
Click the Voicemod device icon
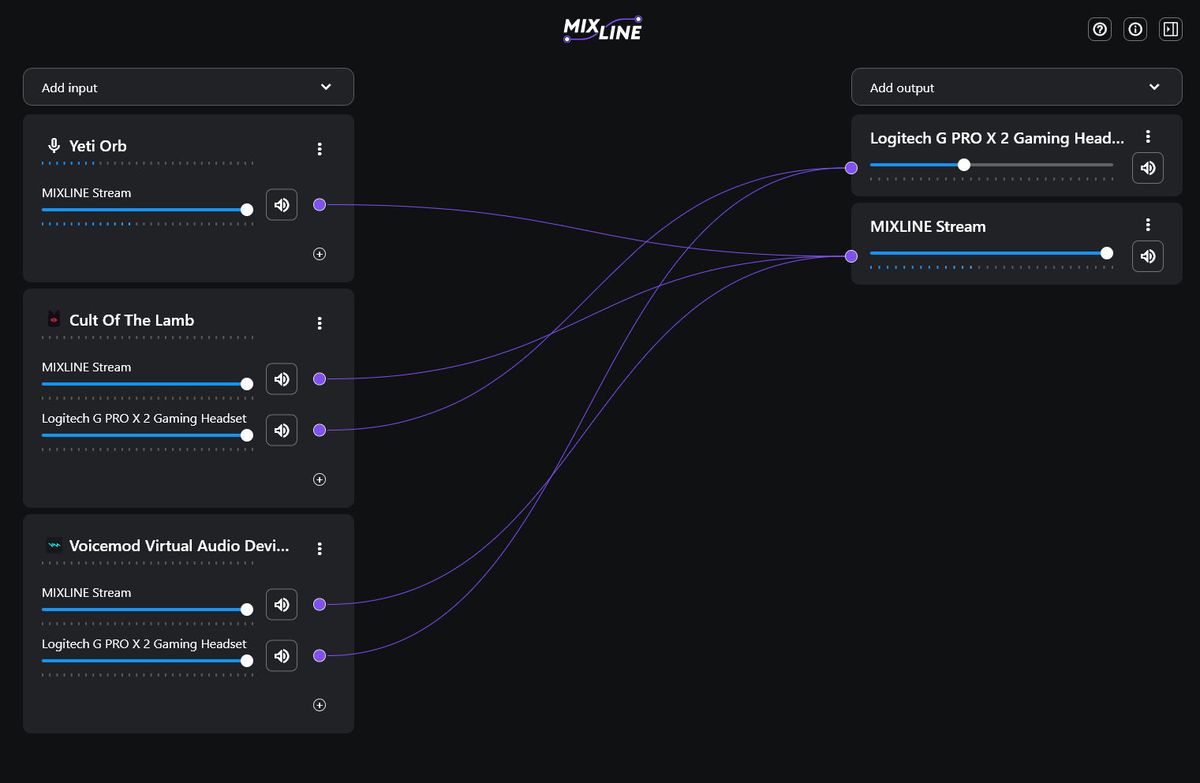tap(54, 546)
